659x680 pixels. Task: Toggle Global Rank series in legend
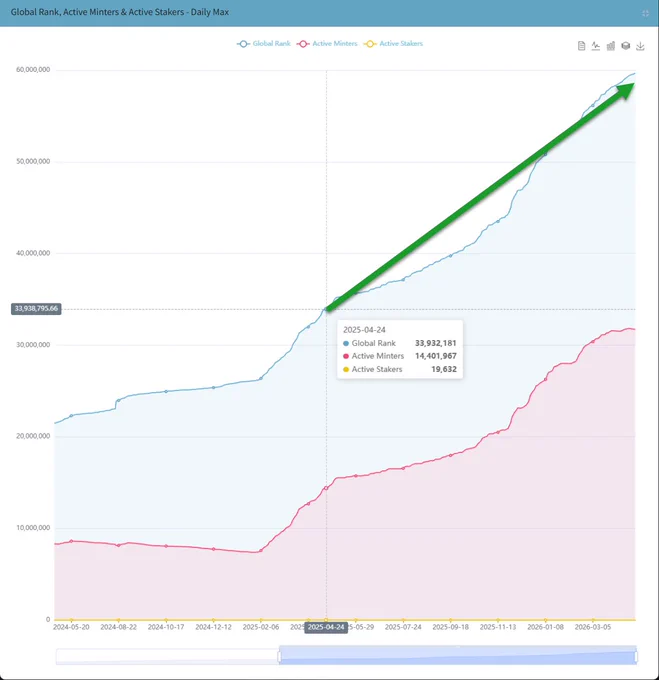[264, 43]
